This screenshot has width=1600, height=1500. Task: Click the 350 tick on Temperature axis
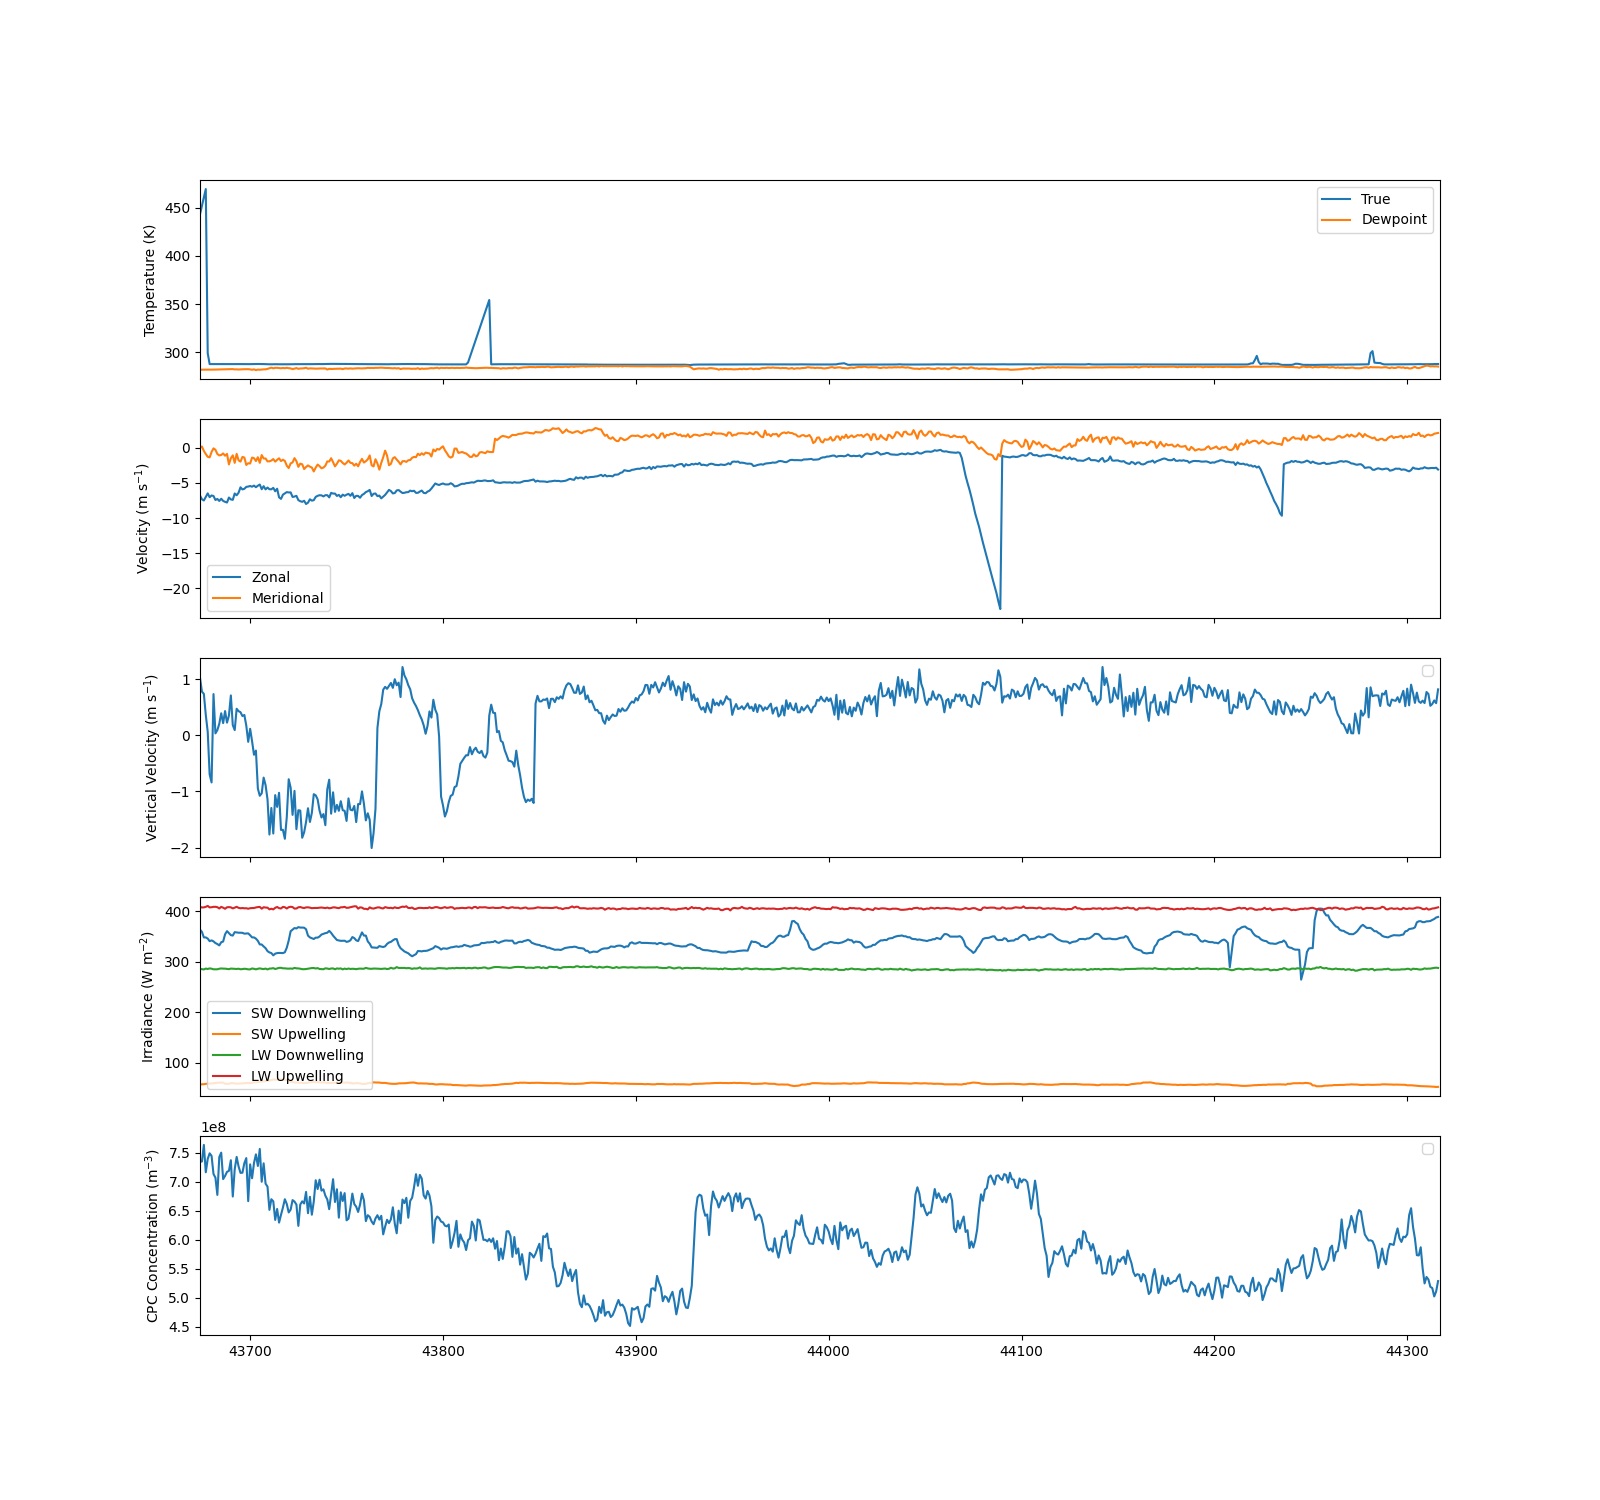pyautogui.click(x=177, y=305)
